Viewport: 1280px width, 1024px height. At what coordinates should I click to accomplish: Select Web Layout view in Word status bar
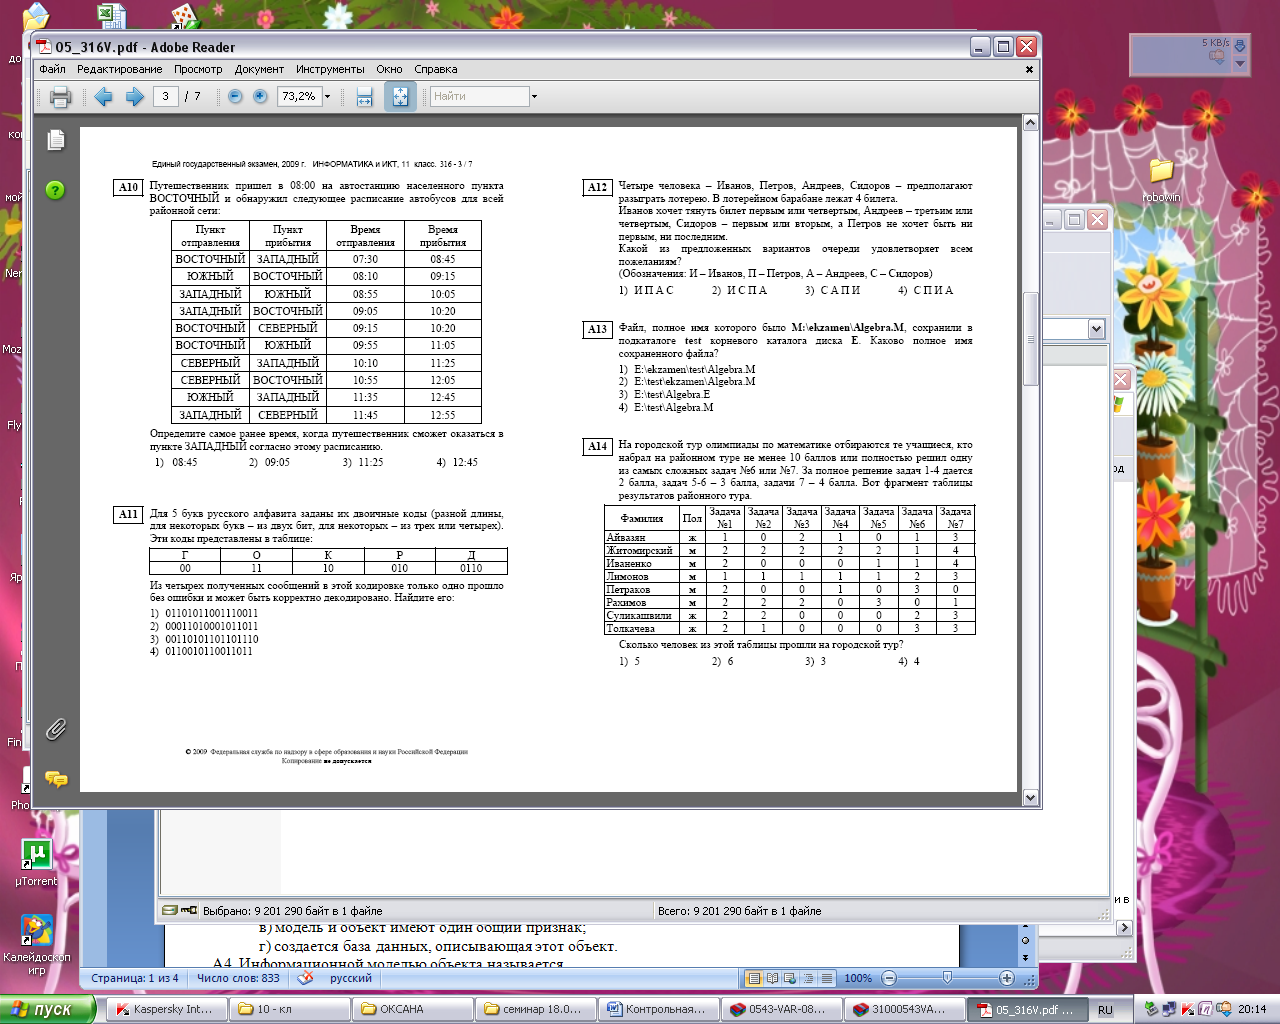(790, 978)
